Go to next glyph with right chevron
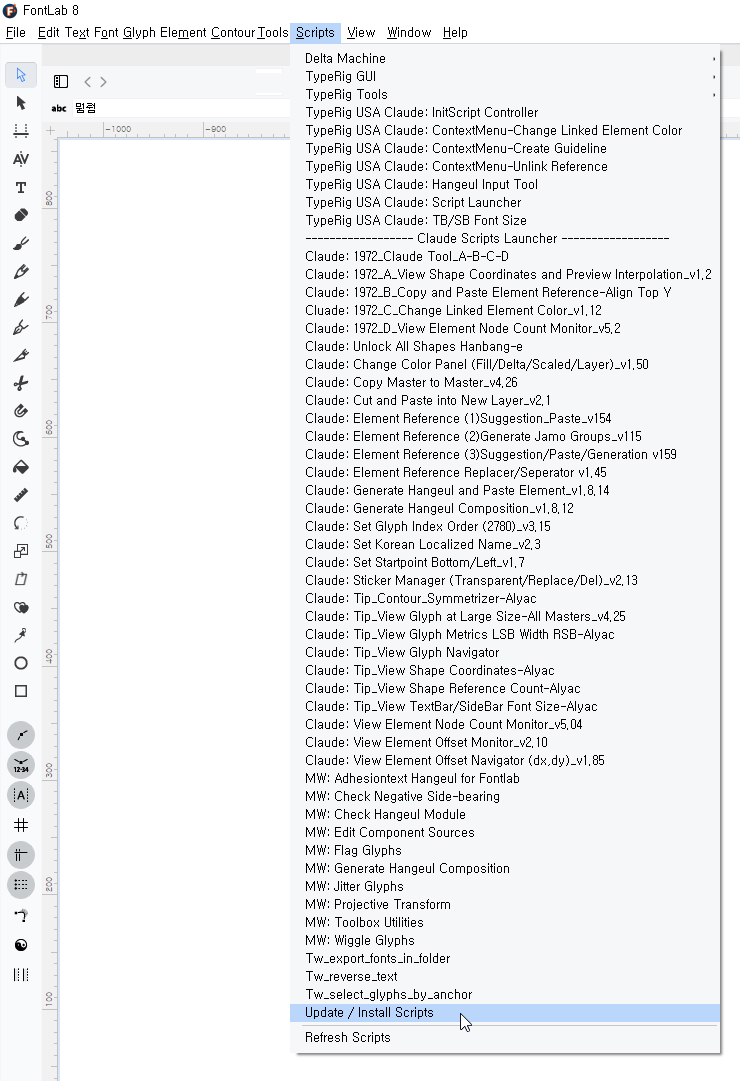Viewport: 740px width, 1081px height. click(x=103, y=81)
